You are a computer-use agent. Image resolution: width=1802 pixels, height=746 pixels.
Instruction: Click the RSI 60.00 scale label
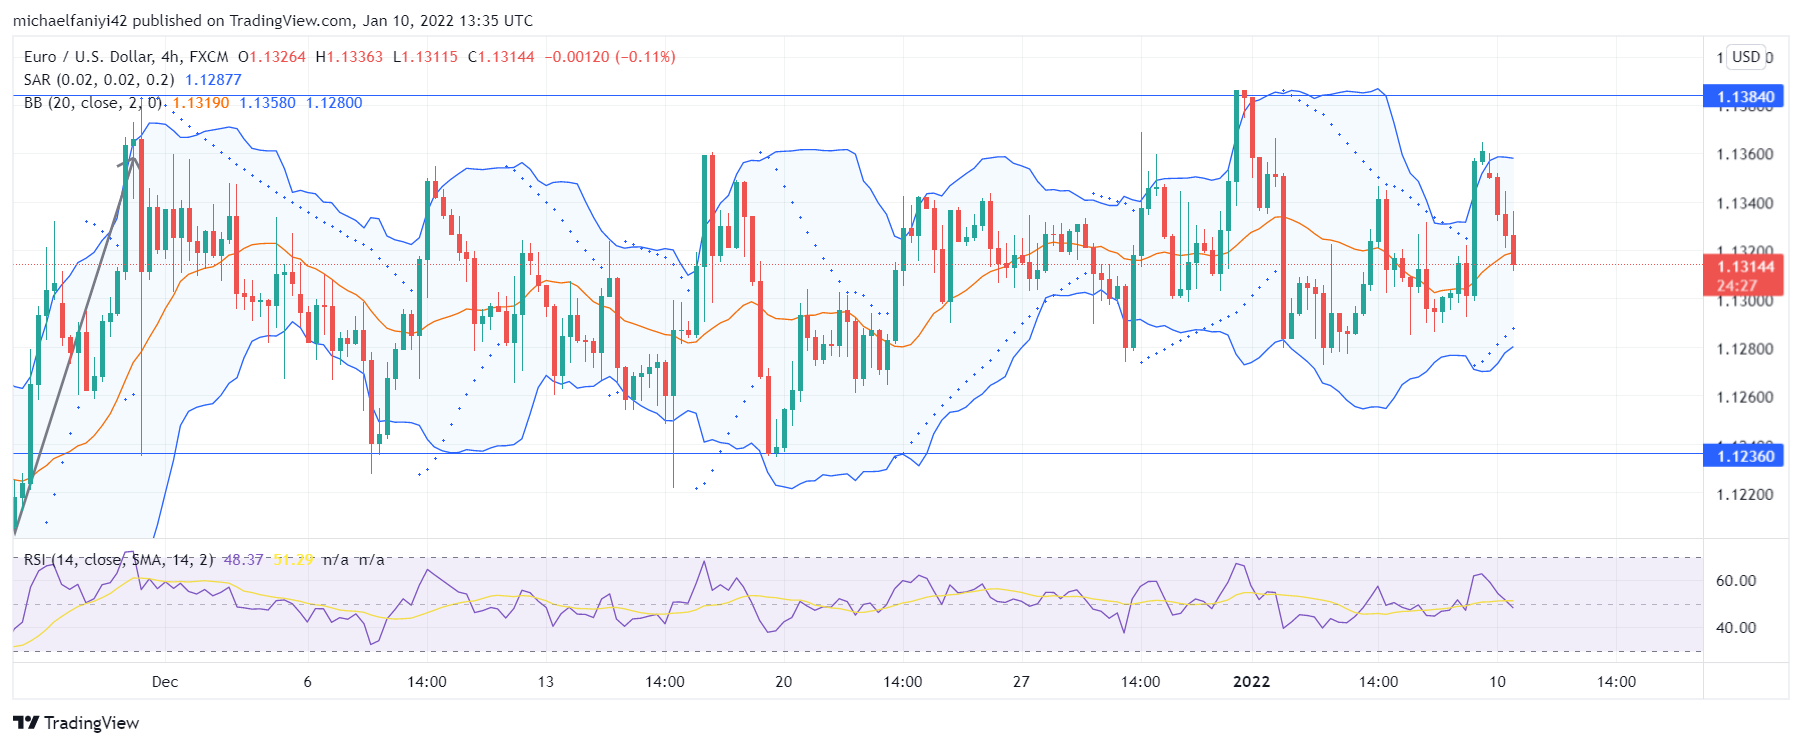(1736, 581)
